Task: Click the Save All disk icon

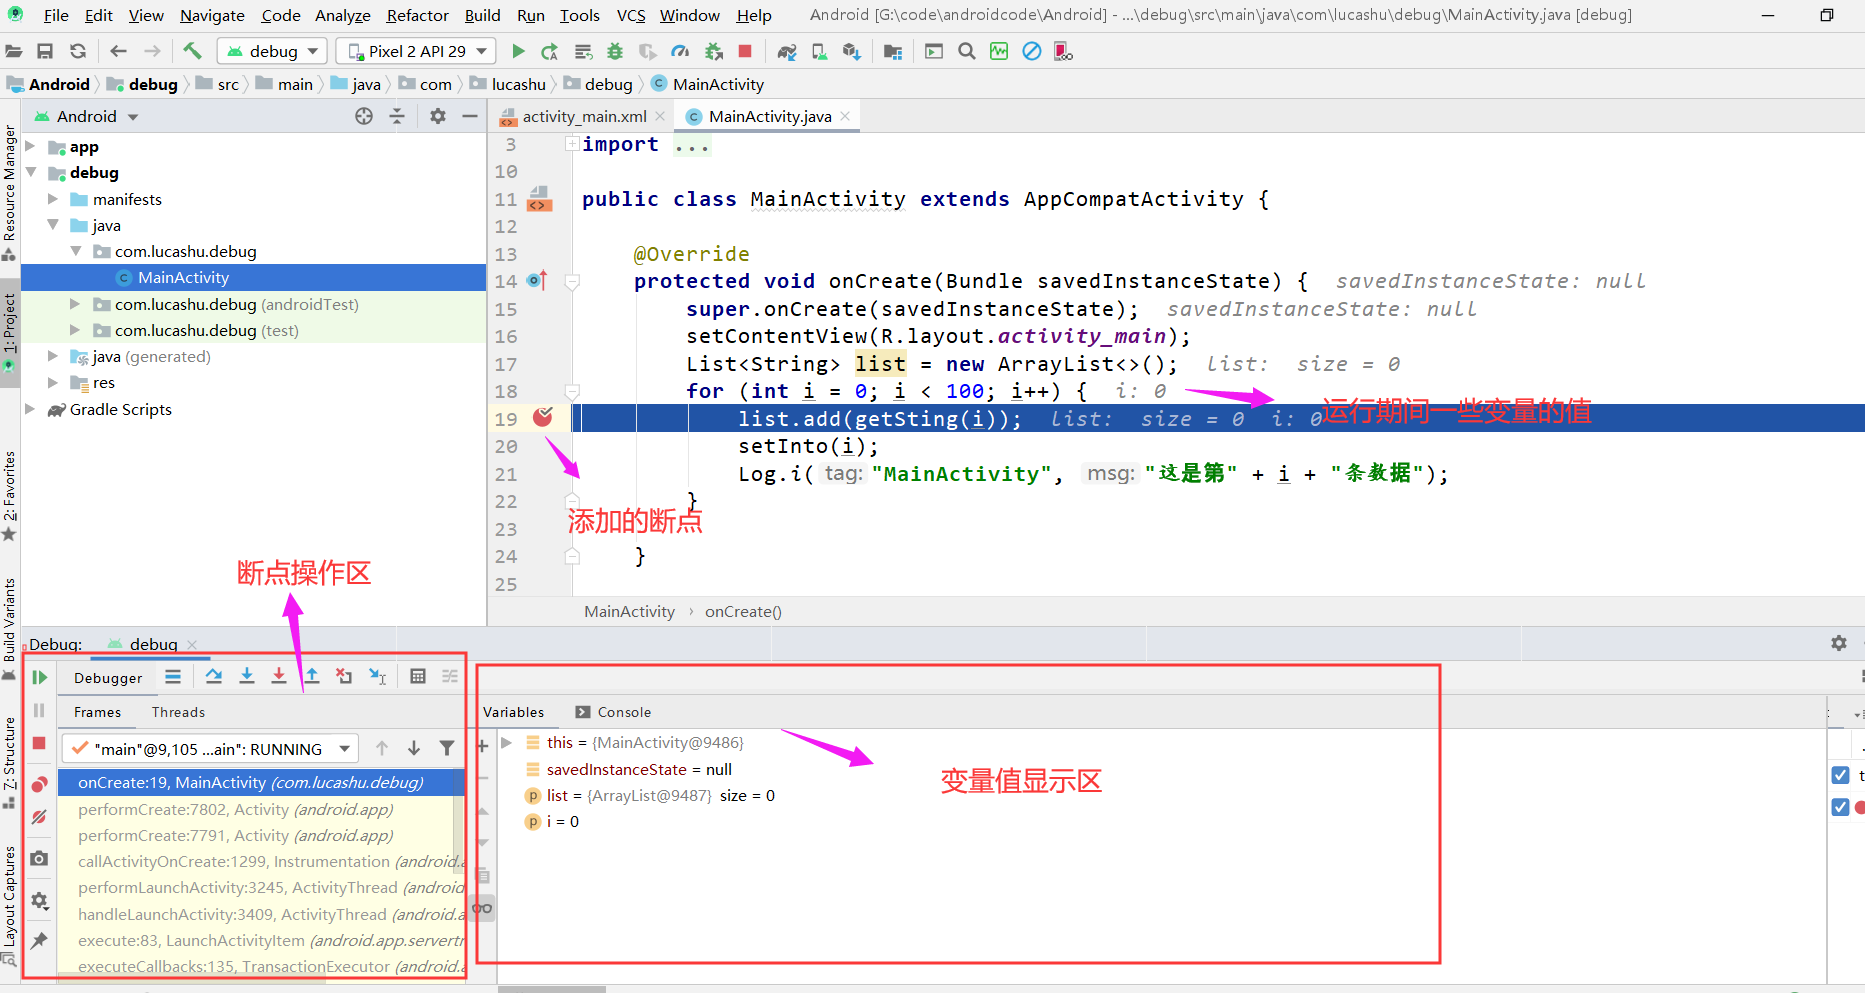Action: click(x=45, y=51)
